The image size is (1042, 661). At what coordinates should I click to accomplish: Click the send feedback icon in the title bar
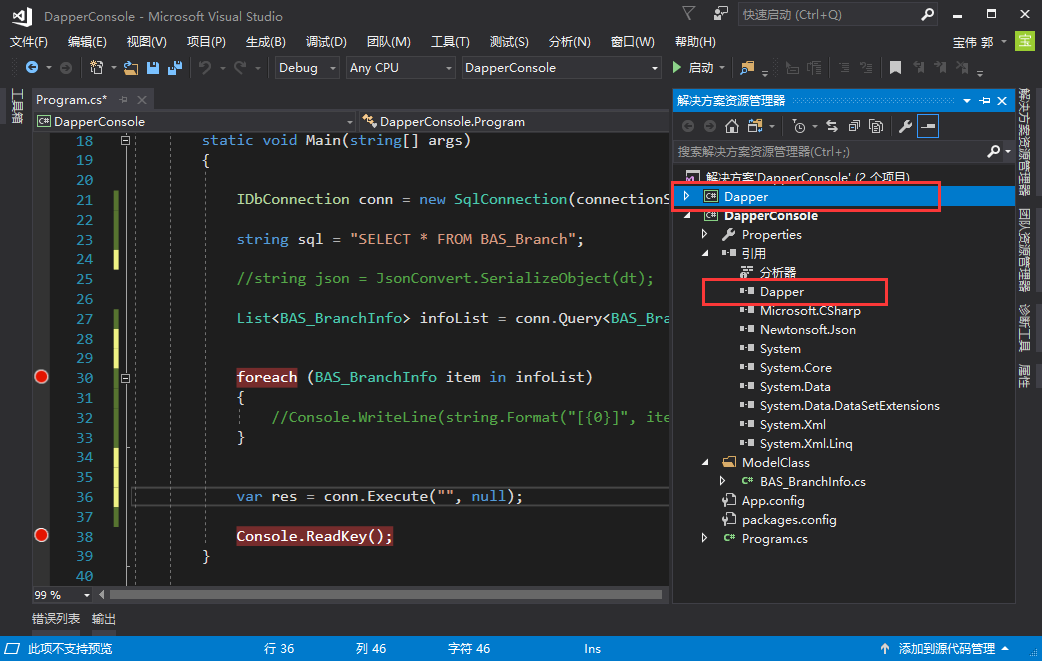click(720, 13)
